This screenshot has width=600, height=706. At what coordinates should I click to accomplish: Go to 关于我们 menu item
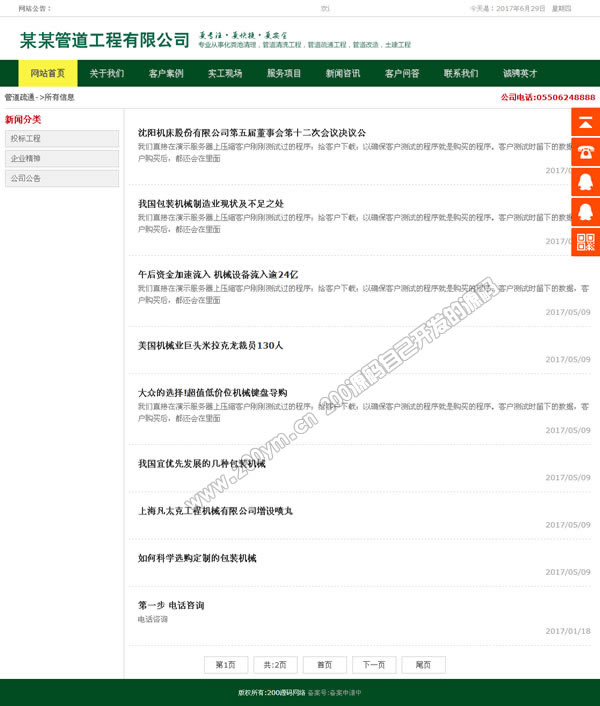107,73
